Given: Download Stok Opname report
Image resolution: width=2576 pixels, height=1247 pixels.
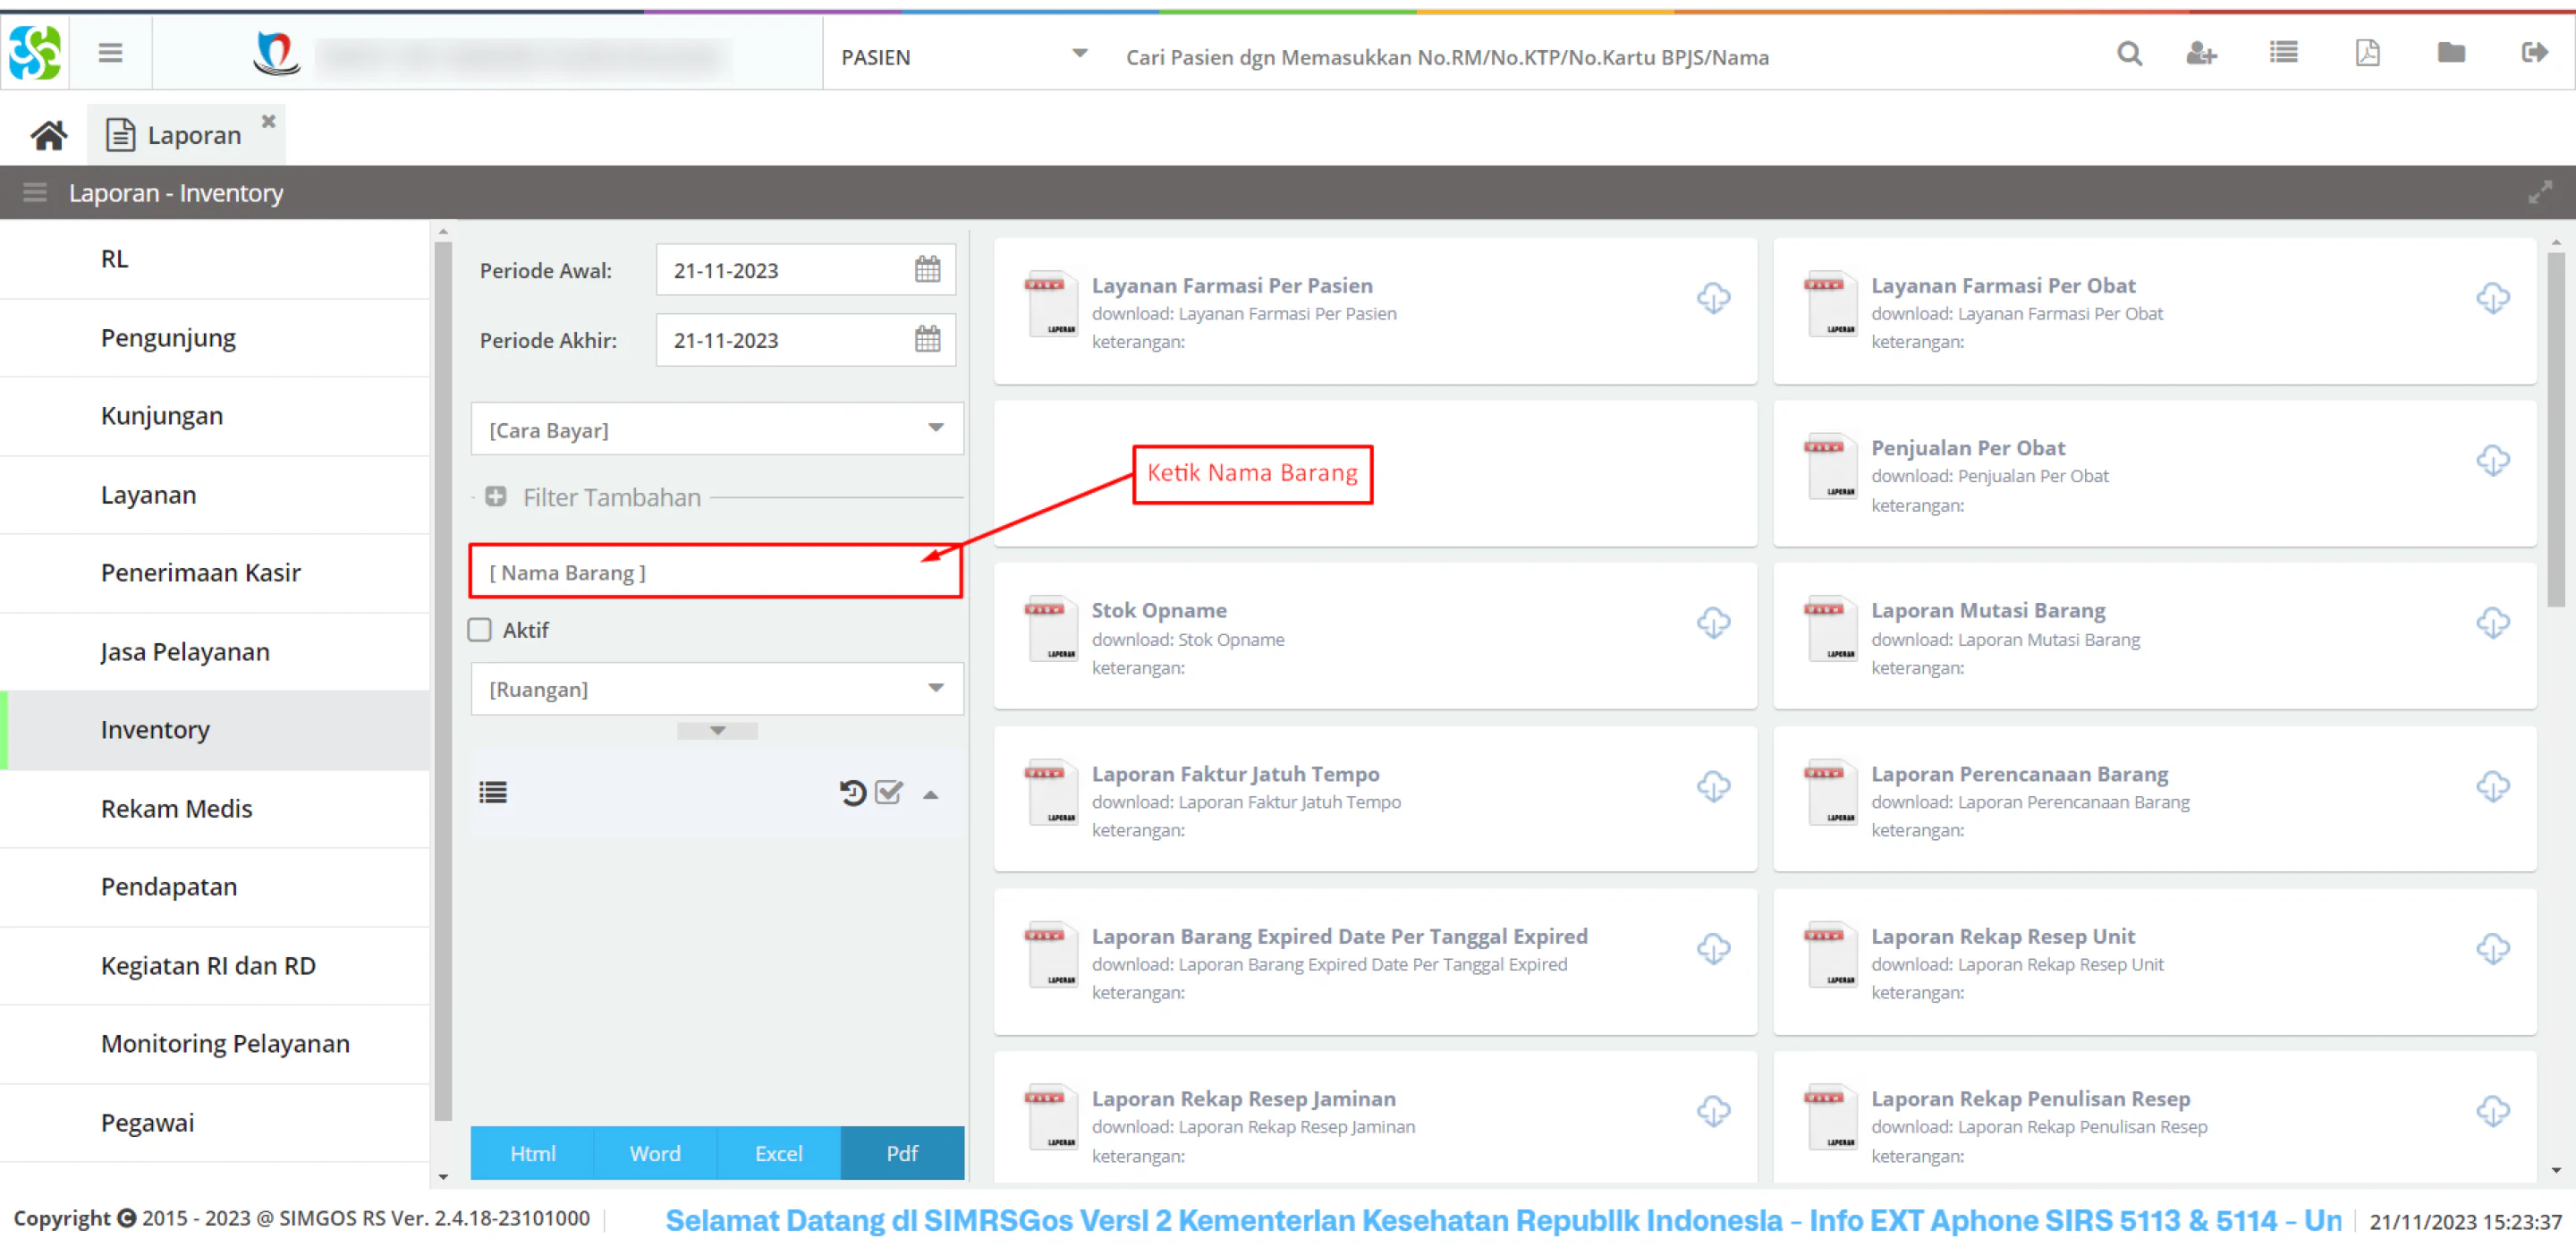Looking at the screenshot, I should pyautogui.click(x=1713, y=623).
